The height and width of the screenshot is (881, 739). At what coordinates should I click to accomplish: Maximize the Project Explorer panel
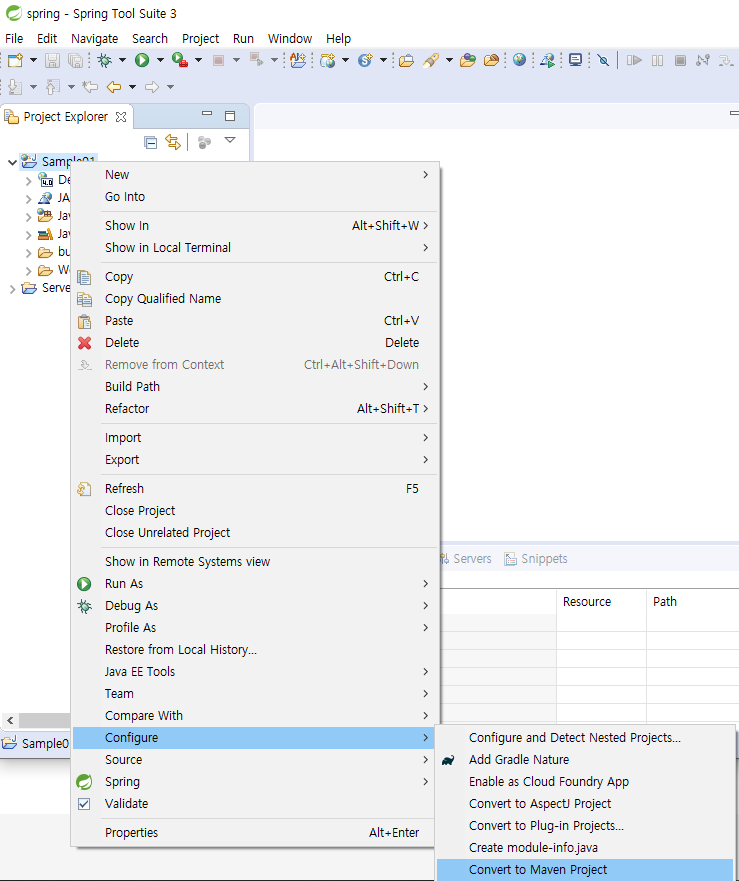pyautogui.click(x=230, y=116)
